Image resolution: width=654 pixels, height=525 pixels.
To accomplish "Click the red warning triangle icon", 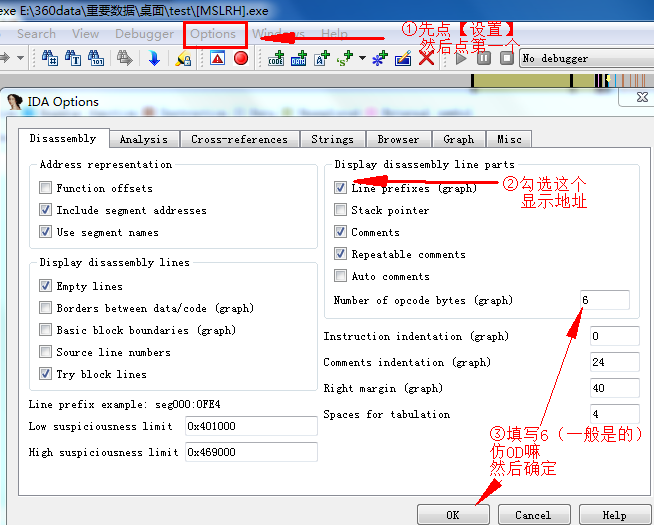I will tap(217, 58).
